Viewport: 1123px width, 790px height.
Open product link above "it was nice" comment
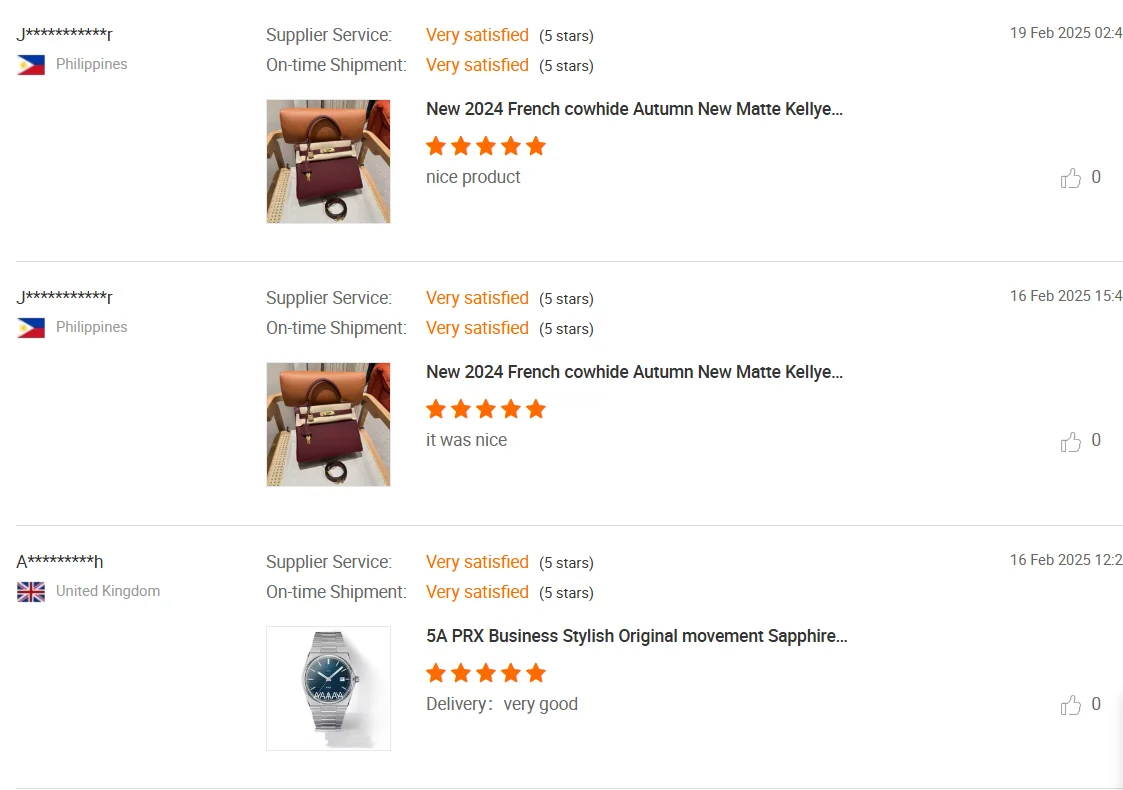click(x=634, y=372)
